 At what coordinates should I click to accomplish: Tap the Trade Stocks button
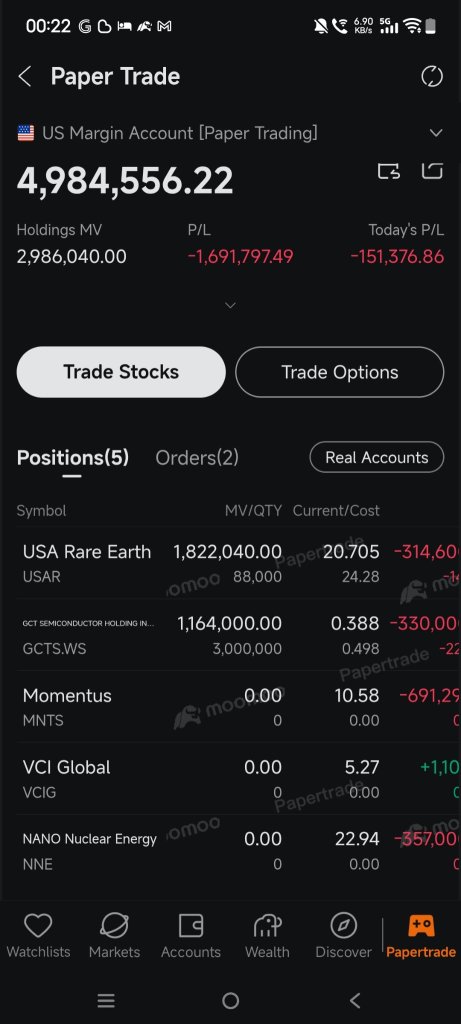point(121,372)
